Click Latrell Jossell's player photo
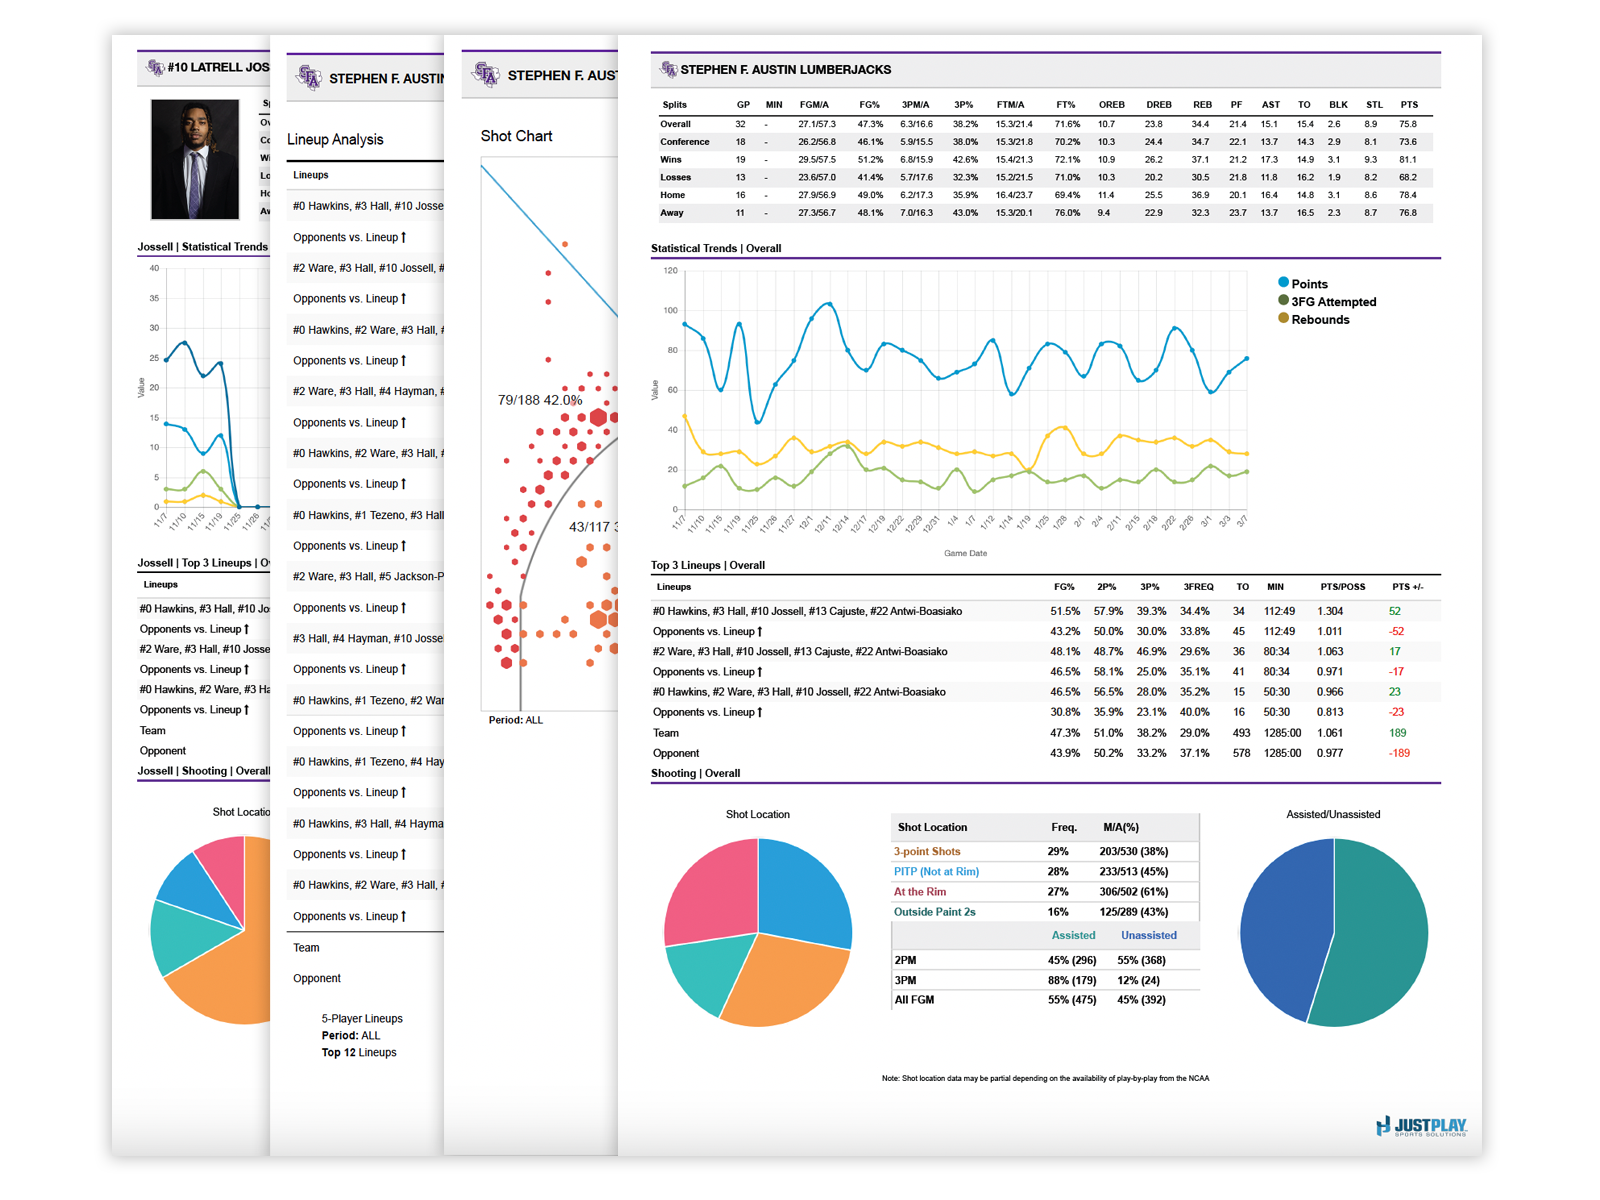 pos(195,159)
